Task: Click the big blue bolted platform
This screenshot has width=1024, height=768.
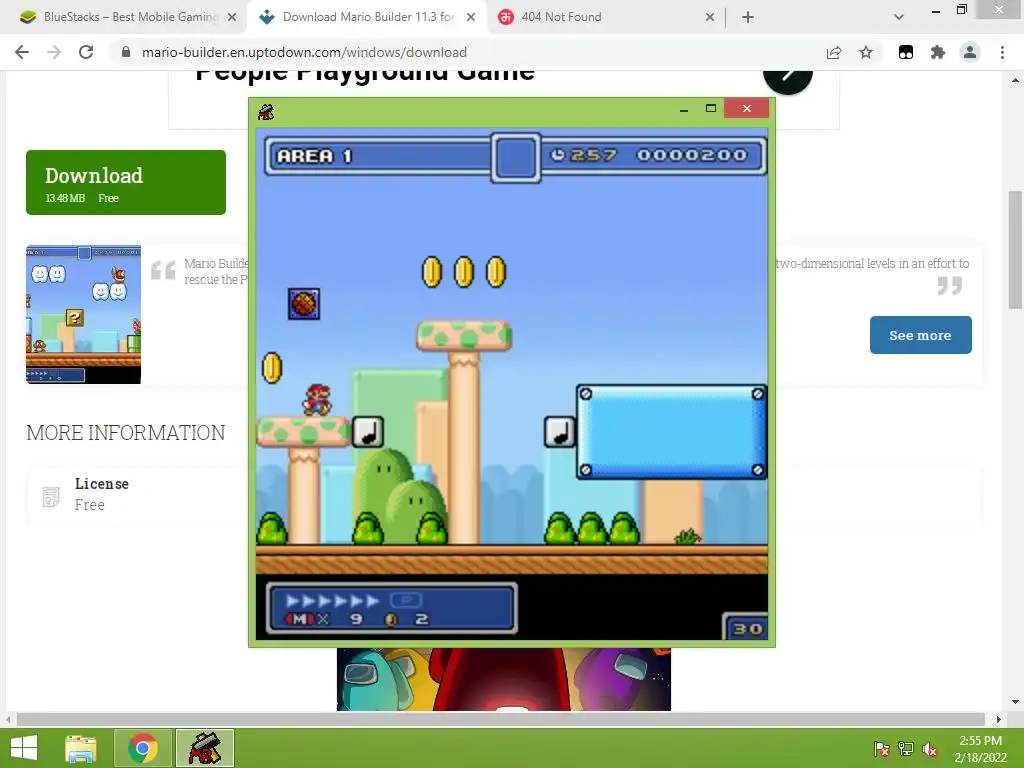Action: (x=672, y=432)
